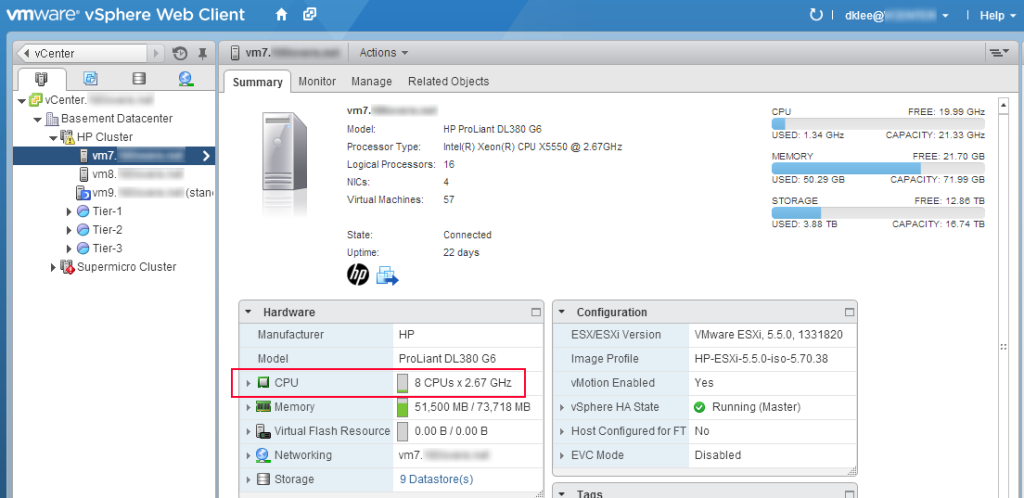Click the scroll up arrow of summary pane
This screenshot has height=498, width=1024.
(x=1004, y=104)
